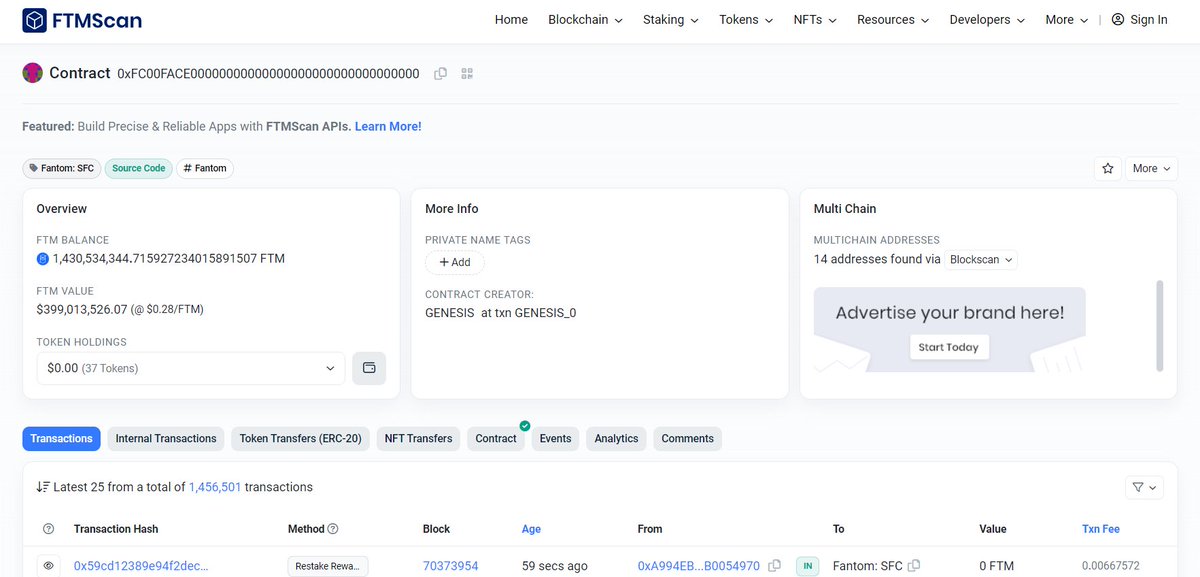Click the FTM balance coin icon
1200x577 pixels.
(x=43, y=259)
